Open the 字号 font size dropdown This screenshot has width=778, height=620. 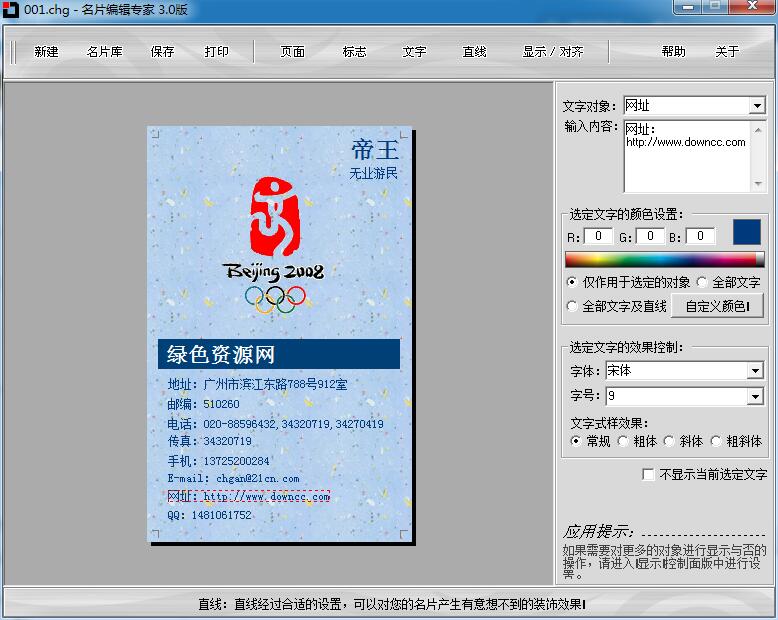coord(755,397)
